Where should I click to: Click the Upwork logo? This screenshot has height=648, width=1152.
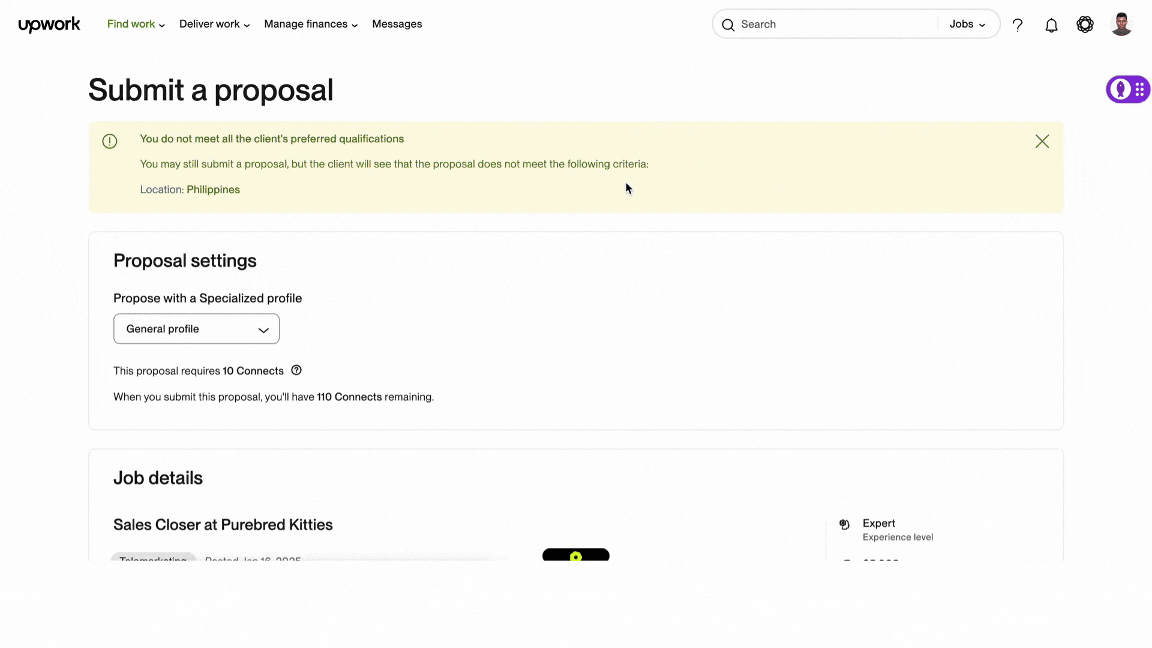48,24
